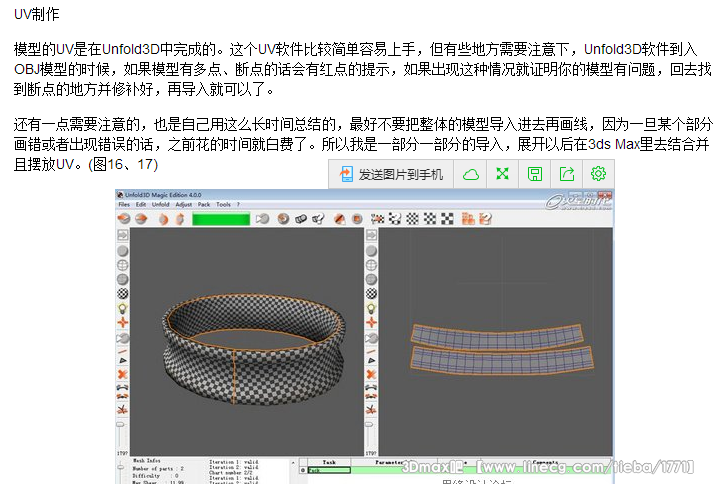723x484 pixels.
Task: Open the Files menu in Unfold3D
Action: [124, 204]
